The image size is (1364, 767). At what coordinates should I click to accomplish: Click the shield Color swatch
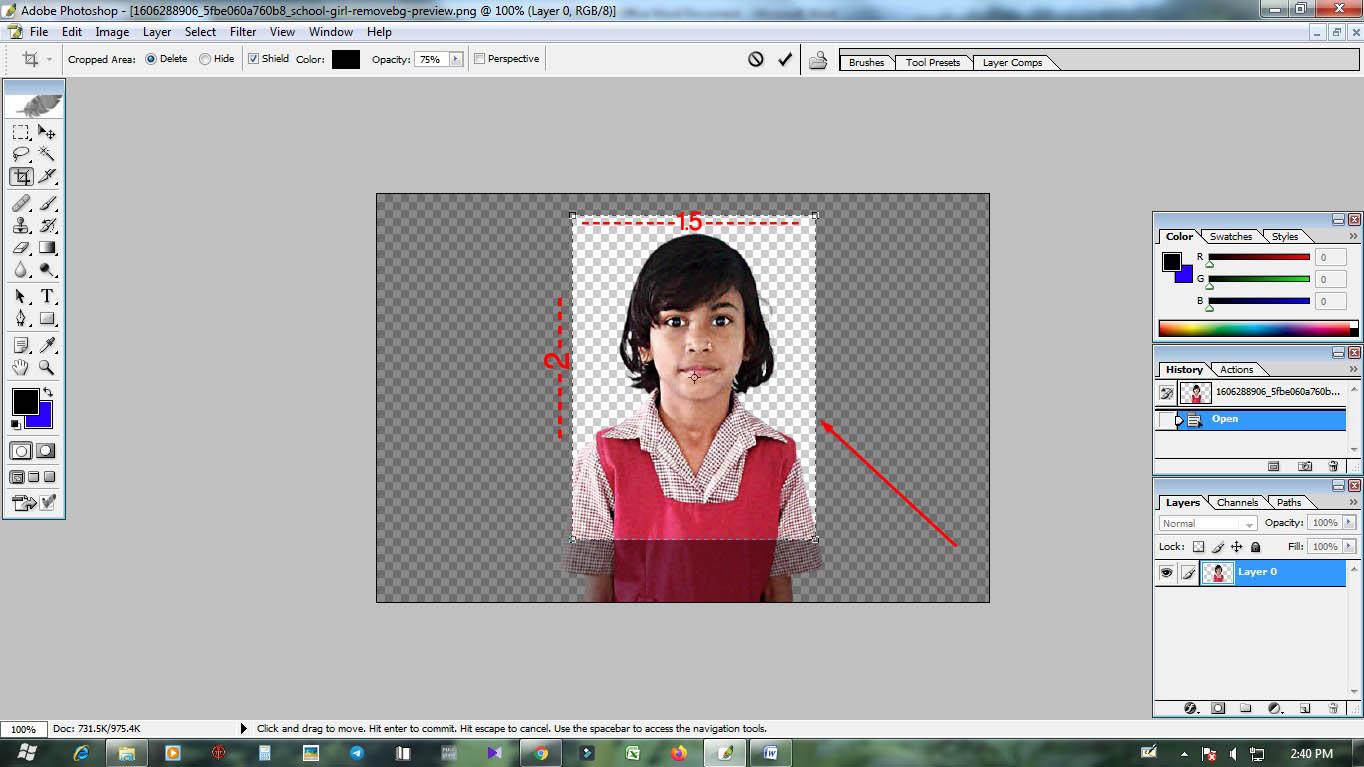(346, 59)
